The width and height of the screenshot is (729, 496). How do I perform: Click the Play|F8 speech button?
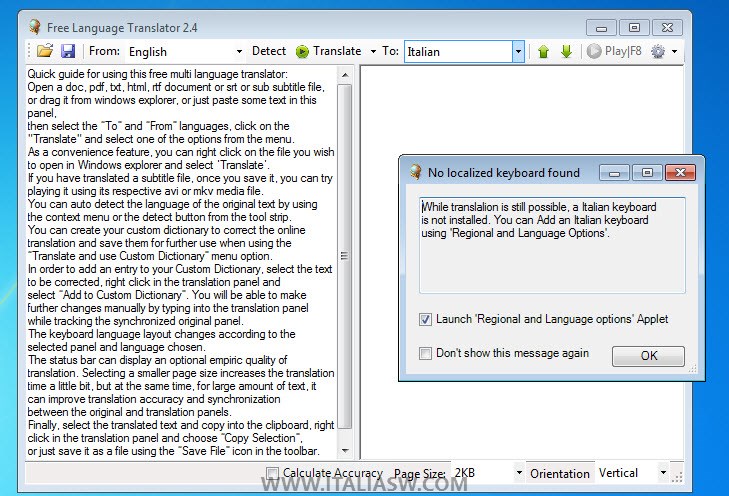click(614, 51)
